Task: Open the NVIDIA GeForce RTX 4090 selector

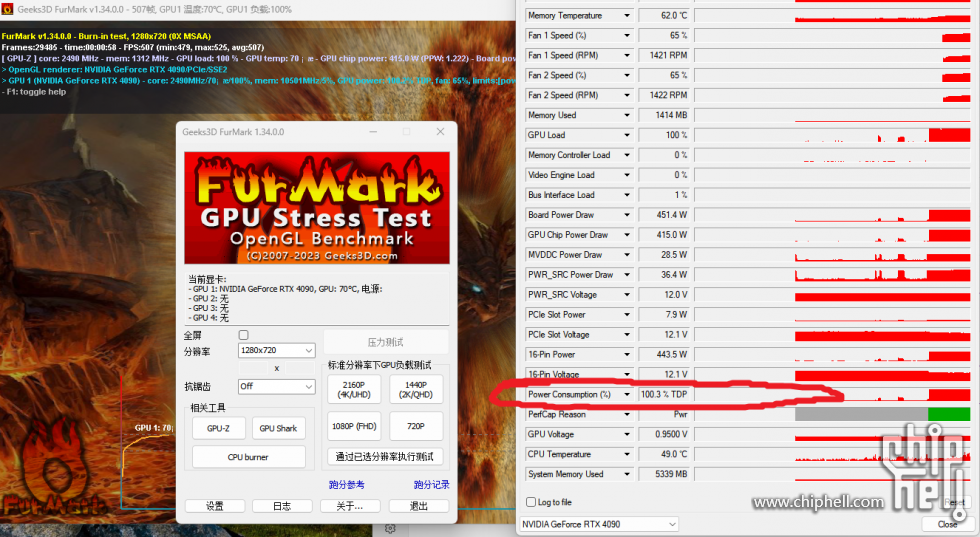Action: point(599,524)
